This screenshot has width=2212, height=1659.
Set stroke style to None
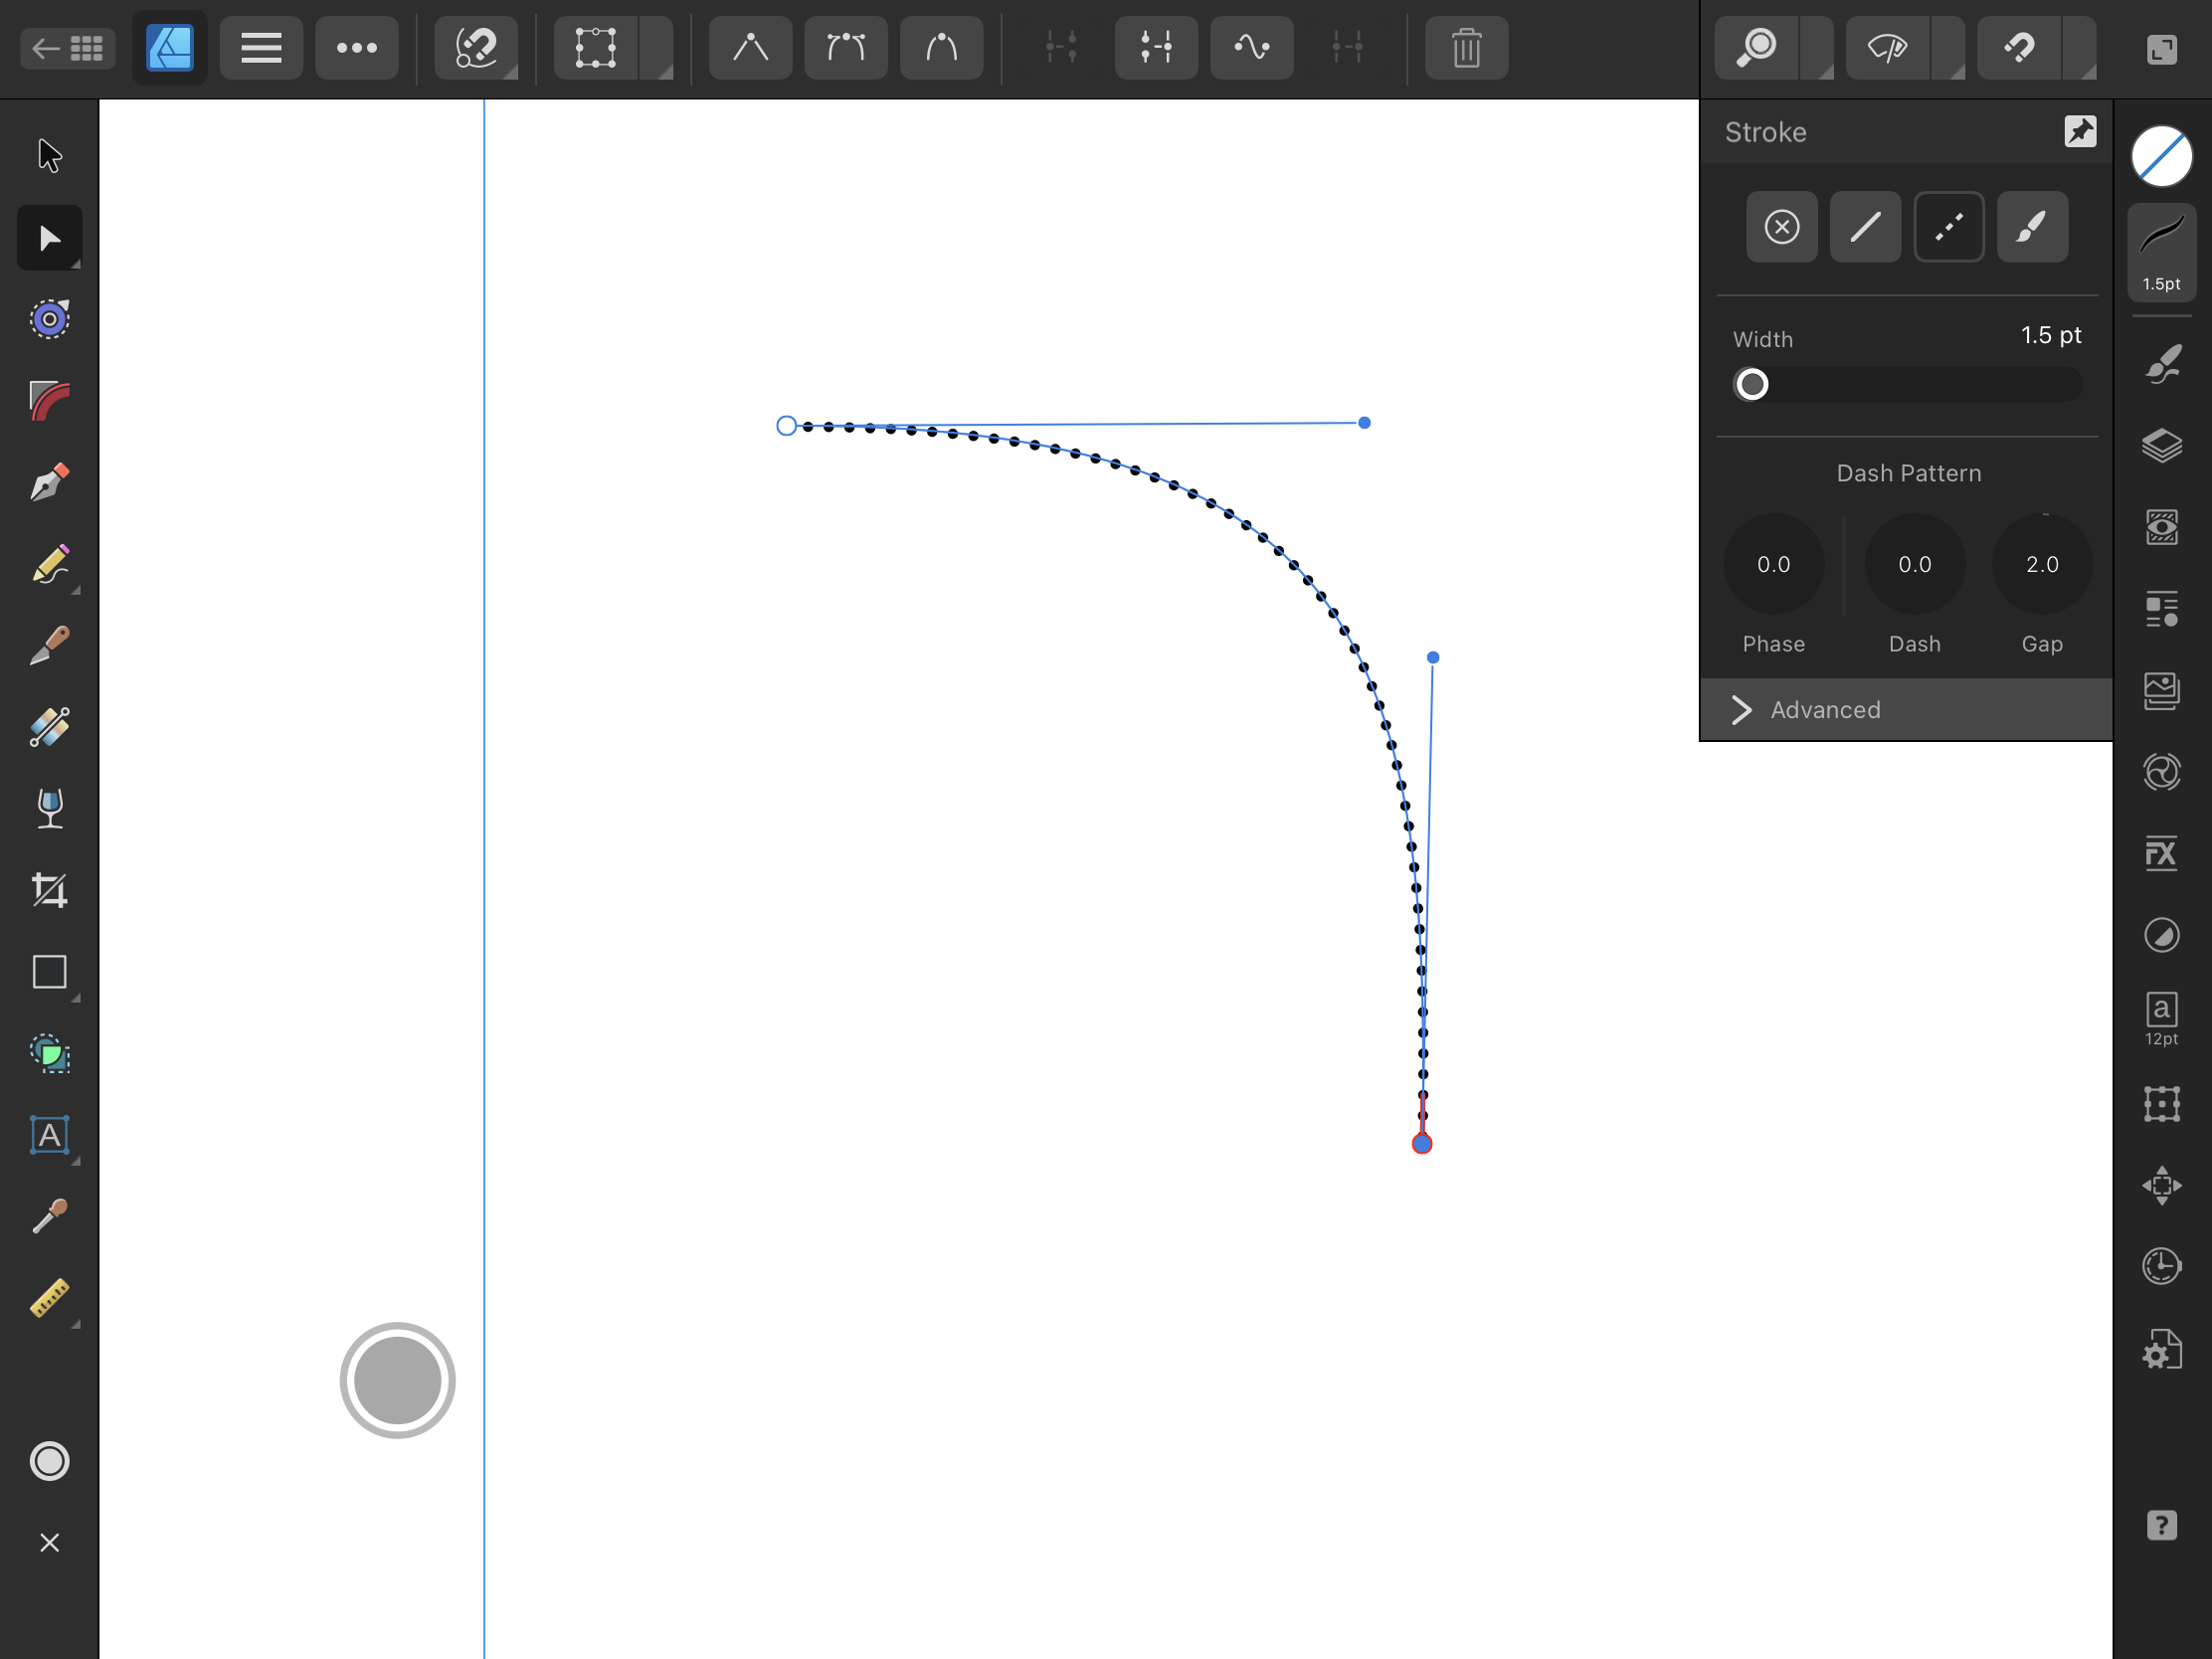pos(1782,227)
